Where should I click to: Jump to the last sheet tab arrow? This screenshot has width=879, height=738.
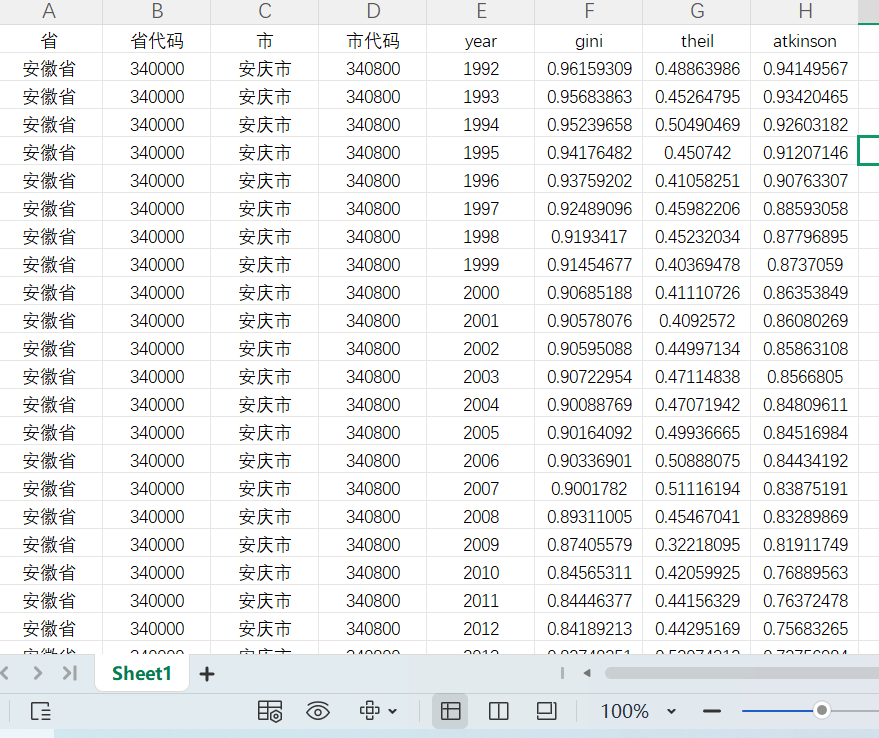point(69,673)
